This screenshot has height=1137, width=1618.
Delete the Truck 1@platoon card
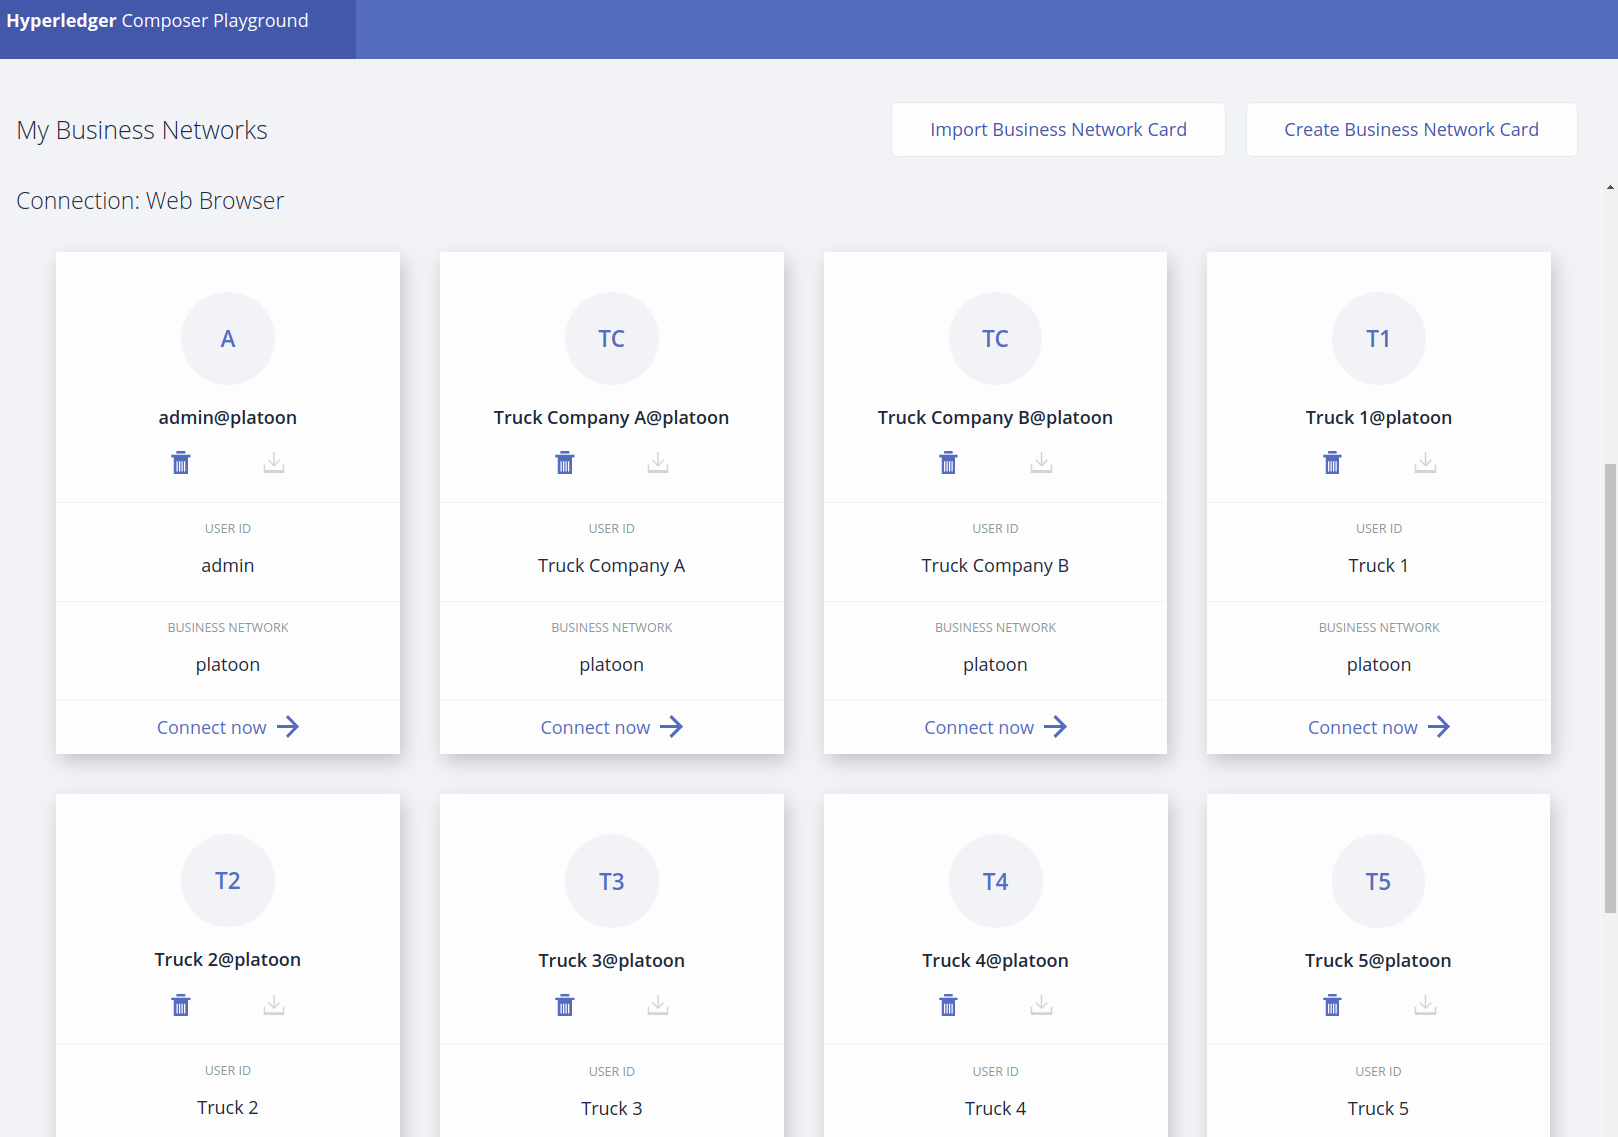pyautogui.click(x=1332, y=463)
